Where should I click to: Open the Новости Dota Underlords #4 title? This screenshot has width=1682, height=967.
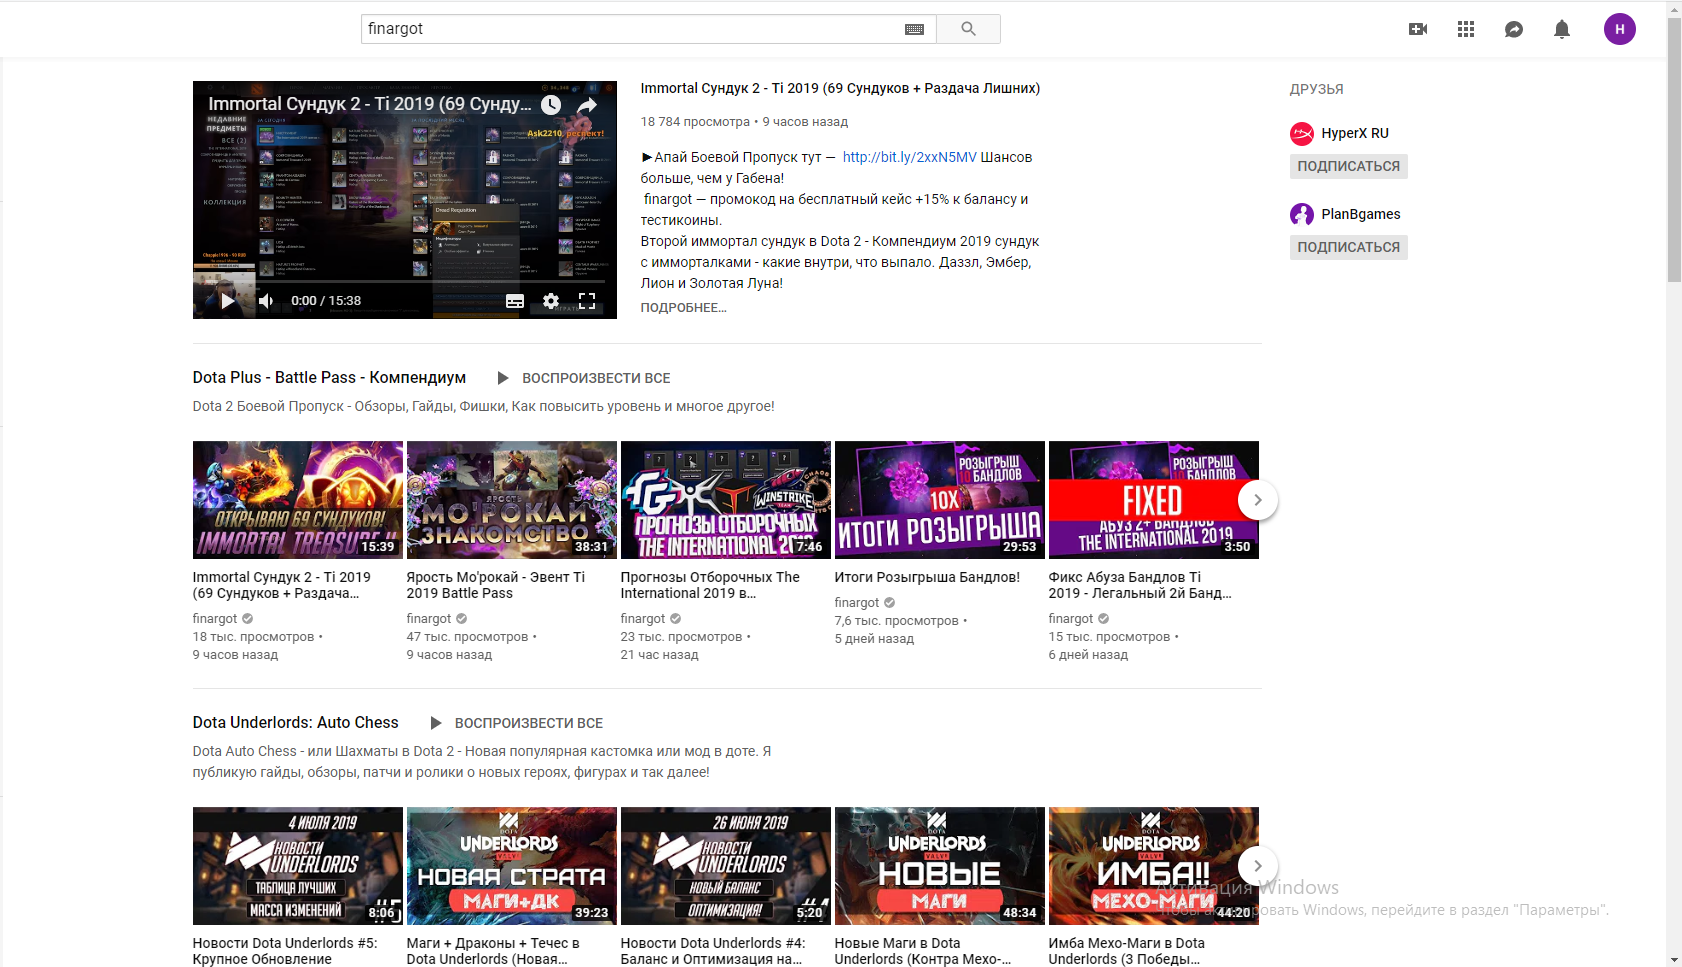pyautogui.click(x=713, y=951)
